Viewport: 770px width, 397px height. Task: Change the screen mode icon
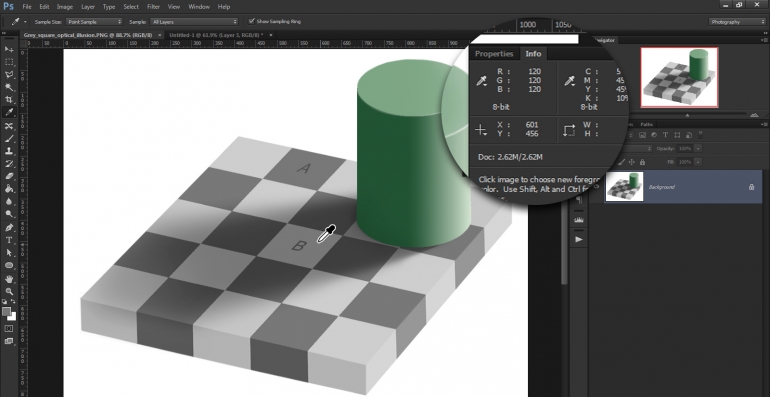[9, 340]
